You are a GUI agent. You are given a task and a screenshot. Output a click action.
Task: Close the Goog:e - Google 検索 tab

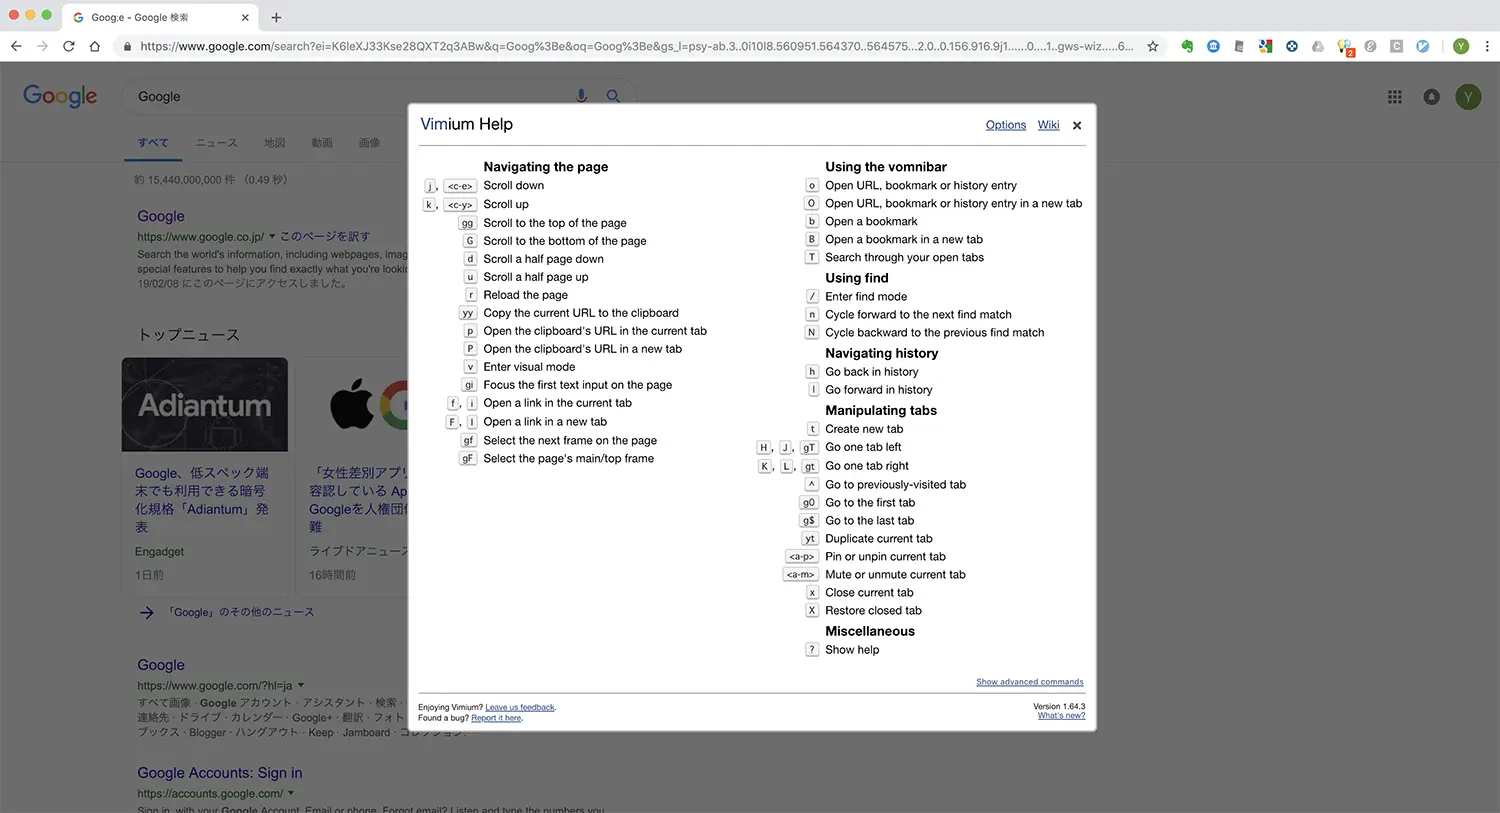(245, 17)
